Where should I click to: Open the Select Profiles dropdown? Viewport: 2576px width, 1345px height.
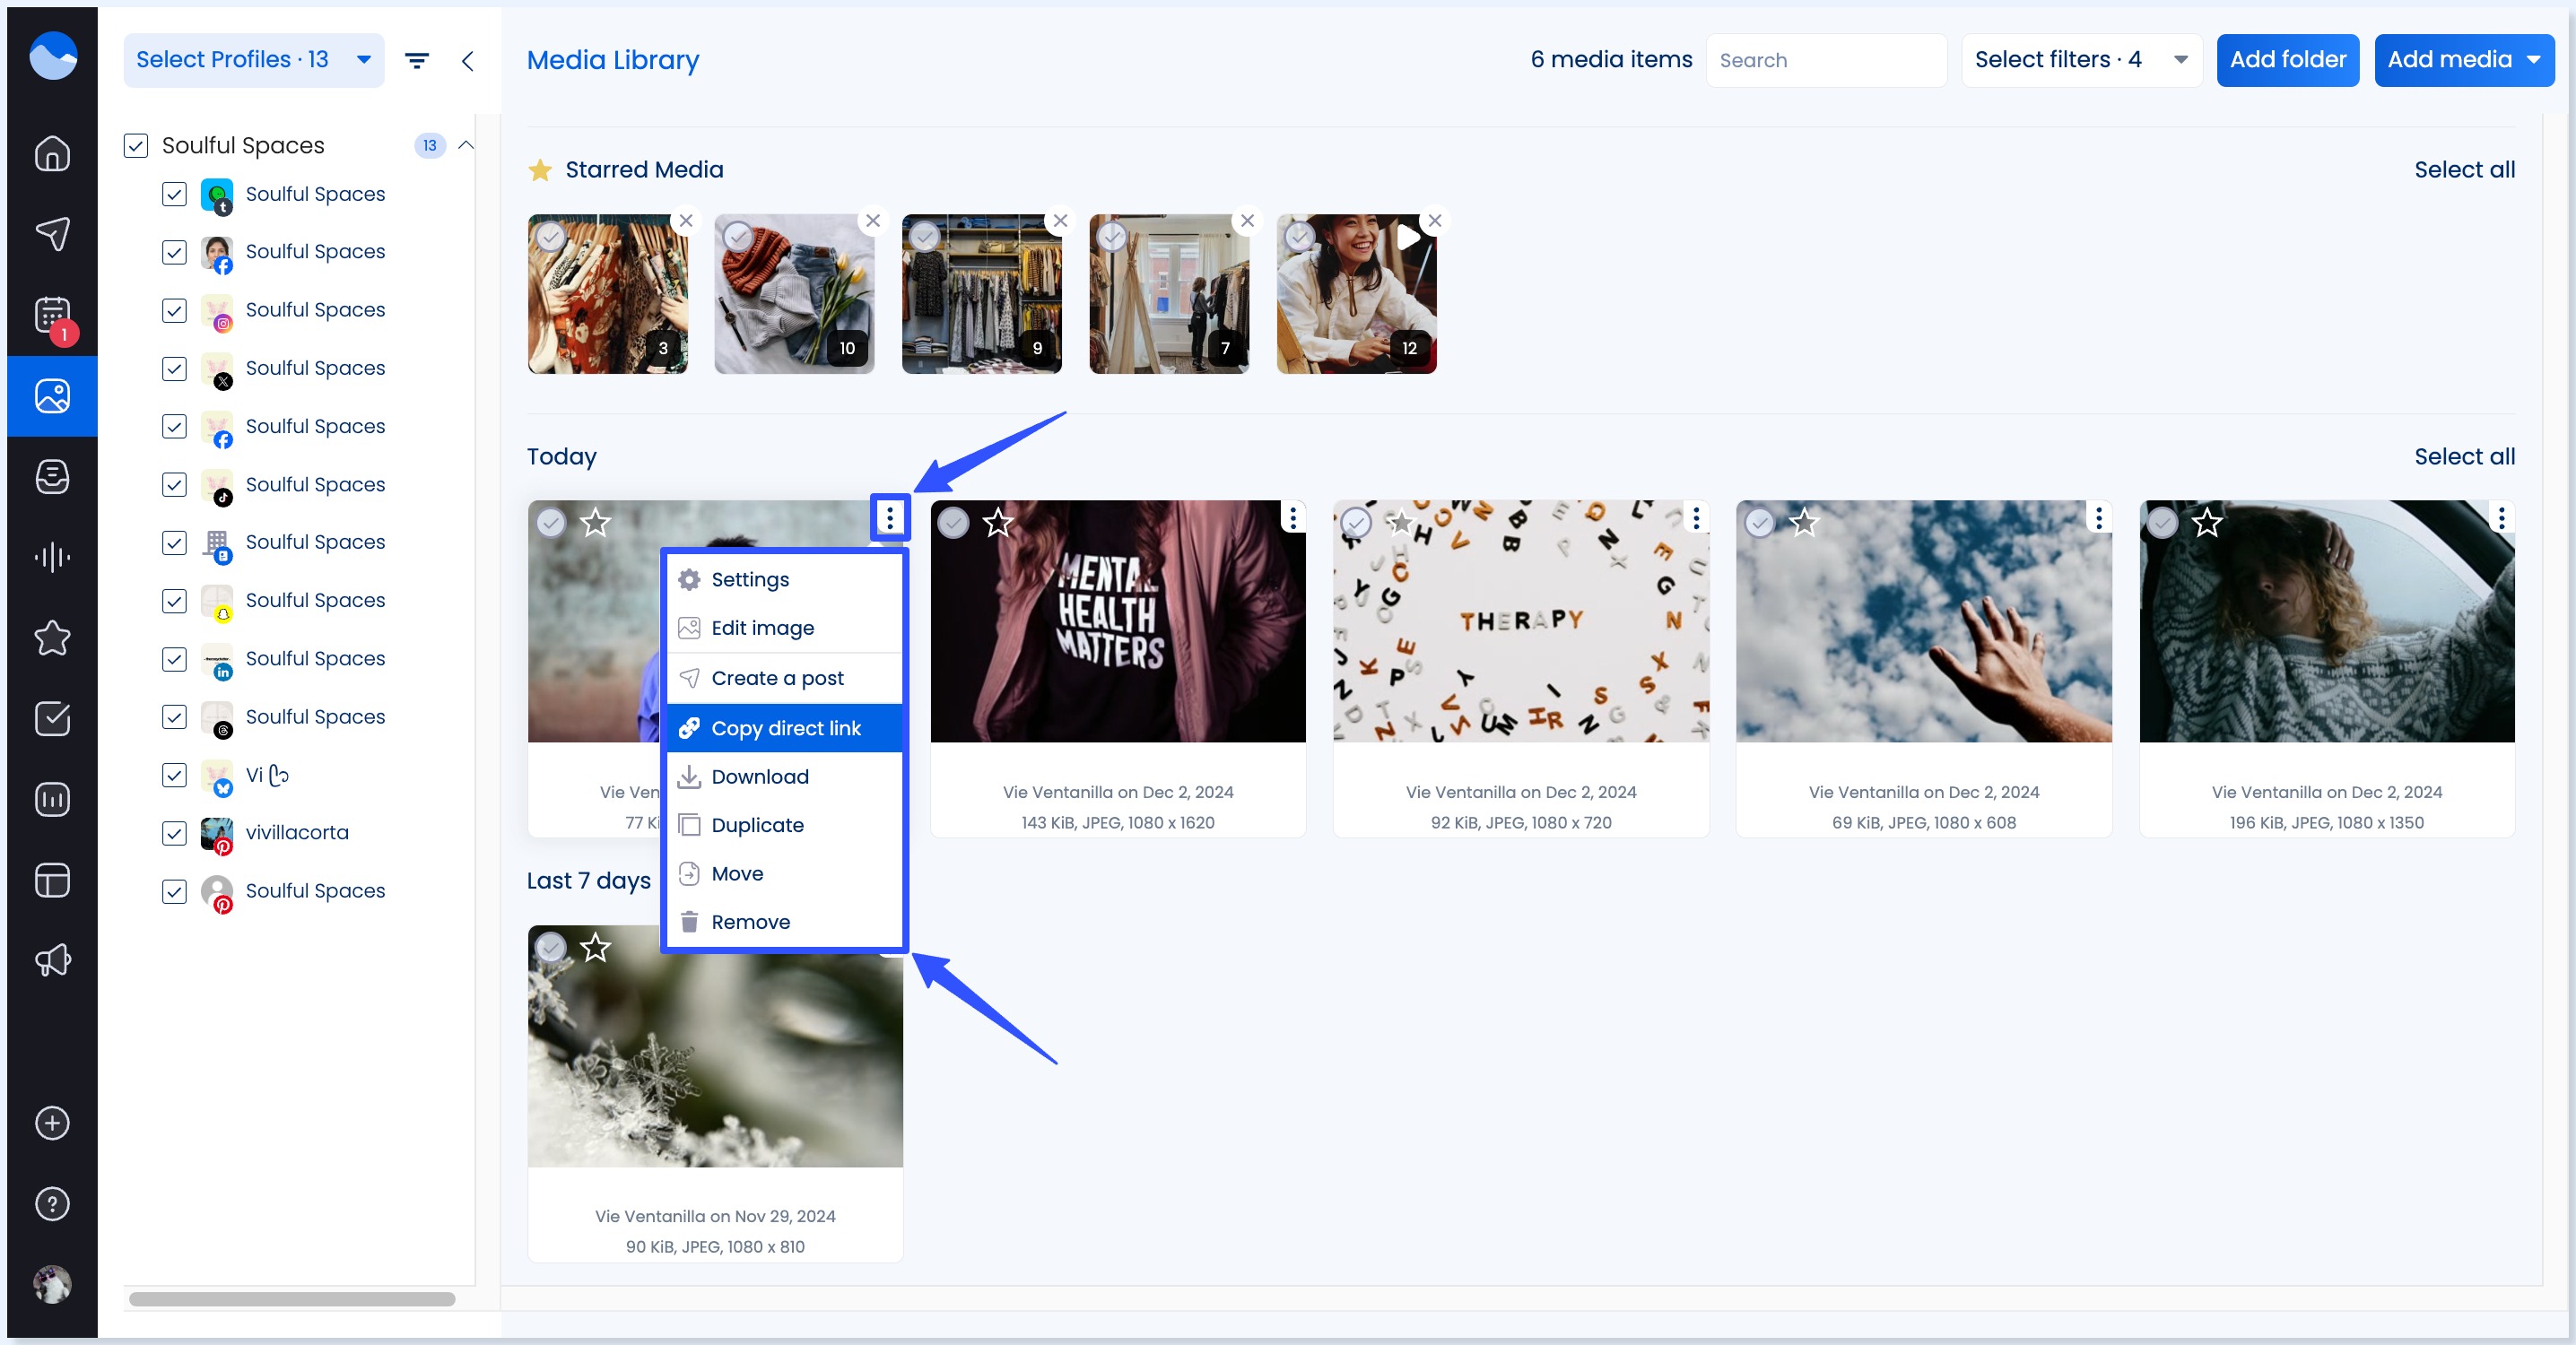coord(254,60)
